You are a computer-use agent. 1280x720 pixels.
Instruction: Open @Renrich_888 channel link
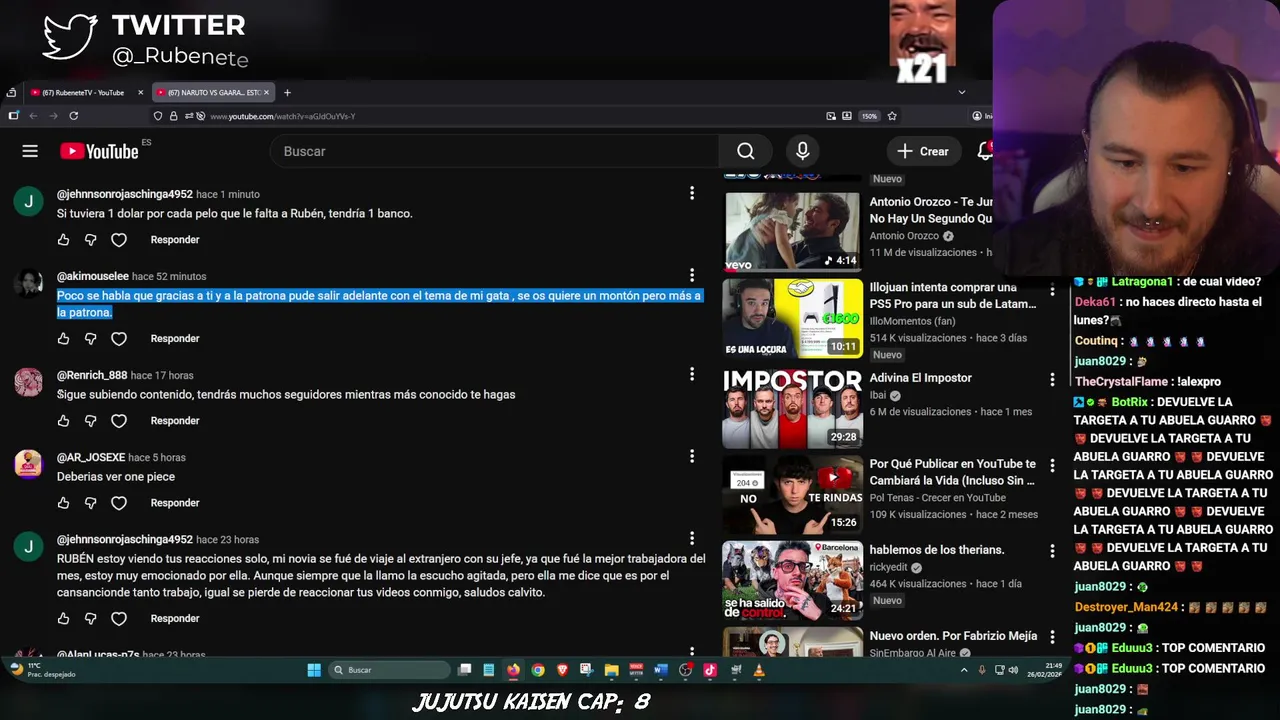pyautogui.click(x=92, y=375)
